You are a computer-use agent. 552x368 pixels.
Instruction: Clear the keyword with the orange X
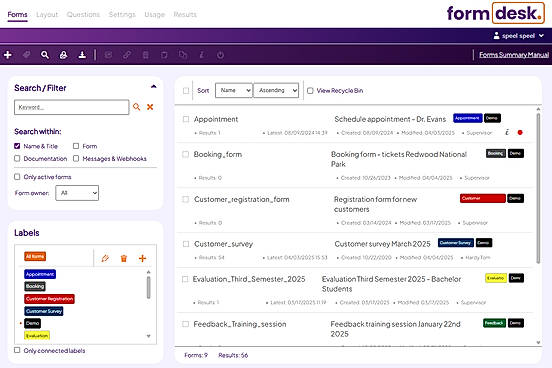[x=150, y=107]
